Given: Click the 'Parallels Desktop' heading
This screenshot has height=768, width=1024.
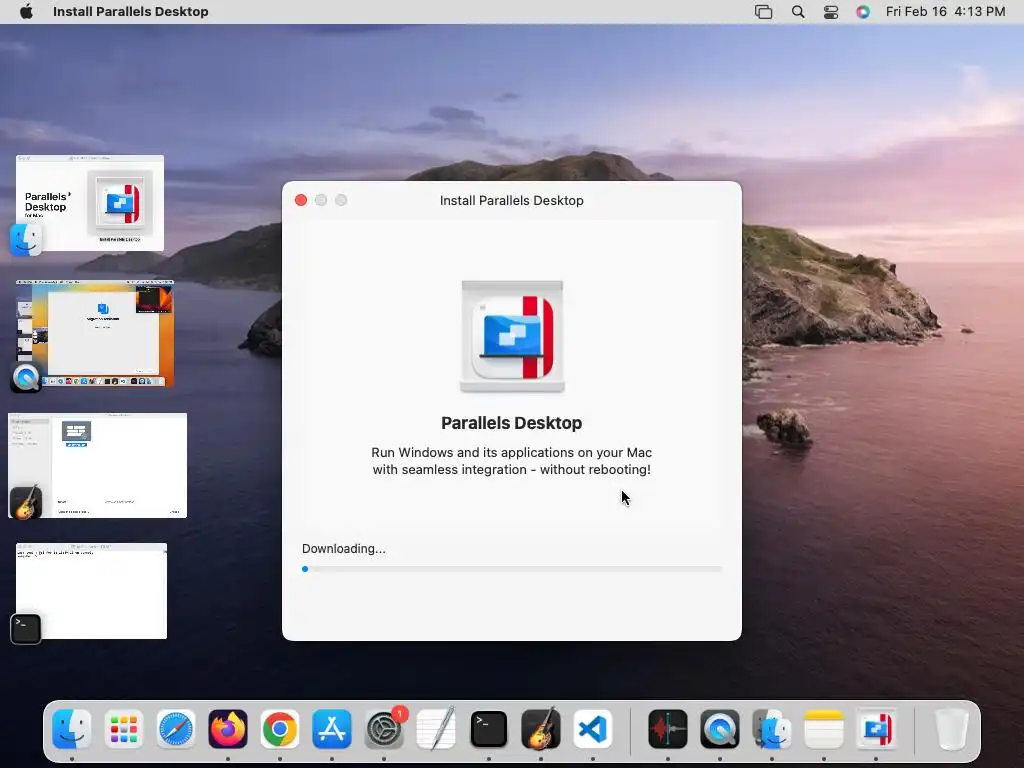Looking at the screenshot, I should click(511, 423).
